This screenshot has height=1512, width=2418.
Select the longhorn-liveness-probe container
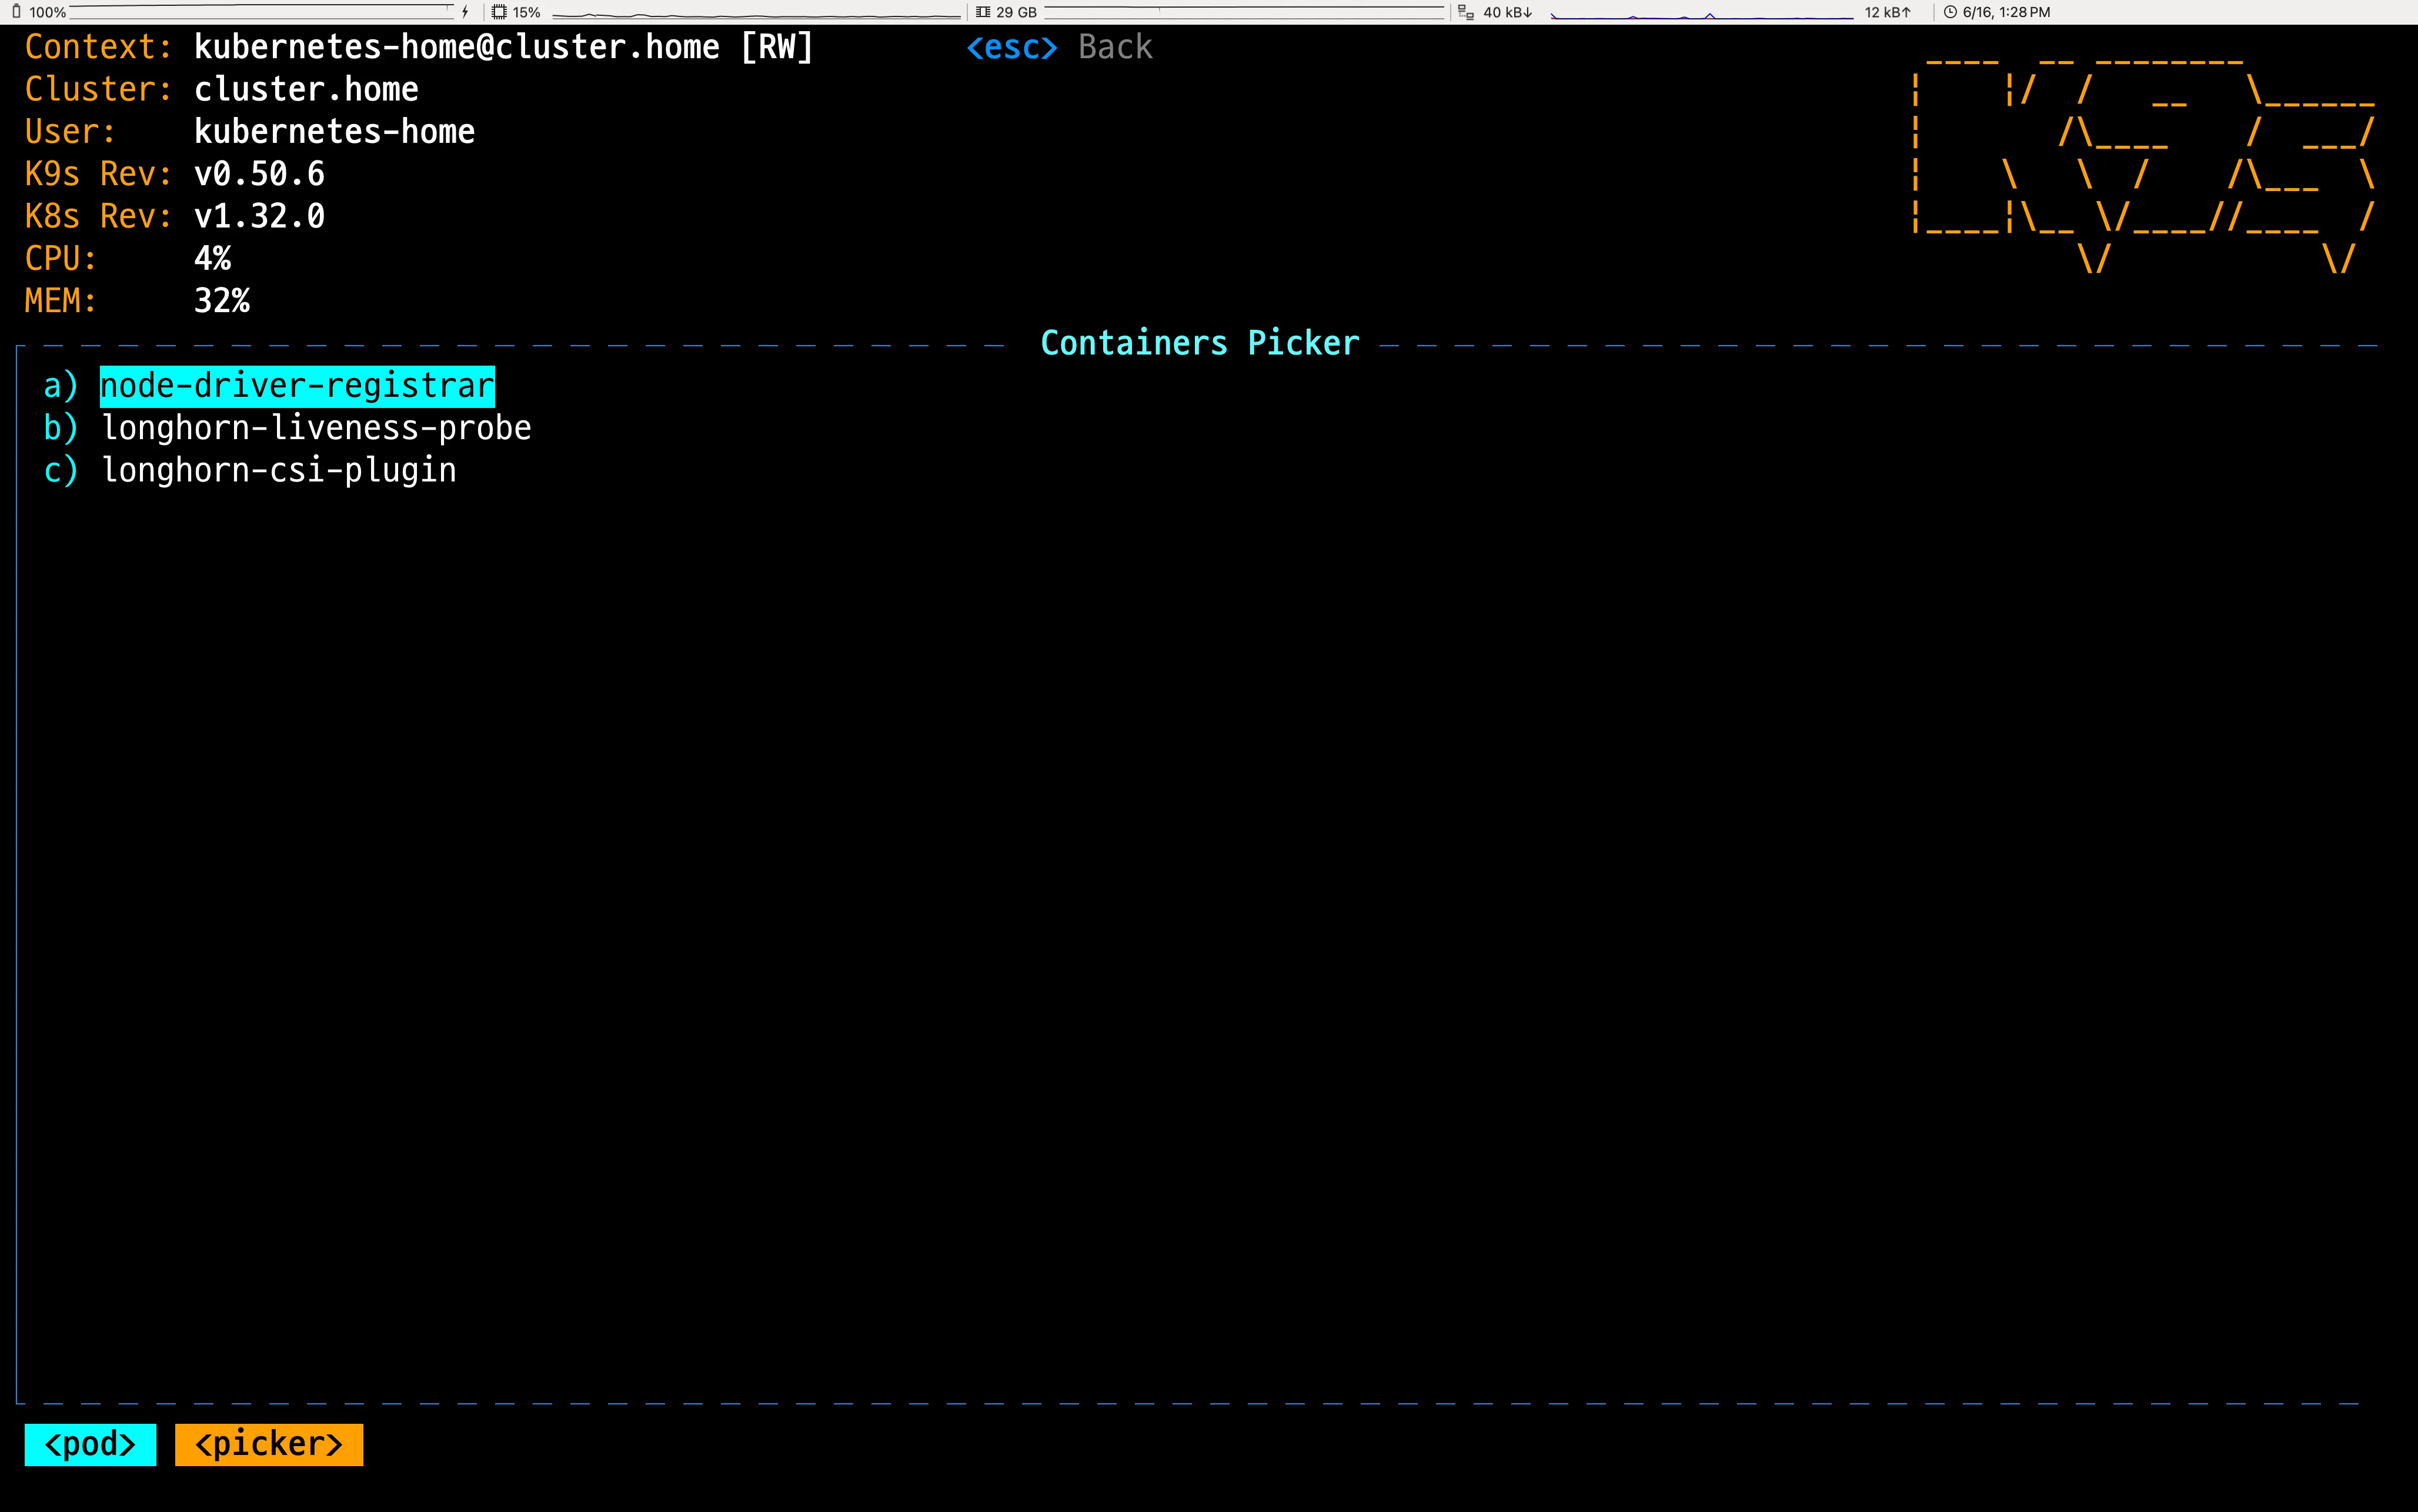[316, 428]
